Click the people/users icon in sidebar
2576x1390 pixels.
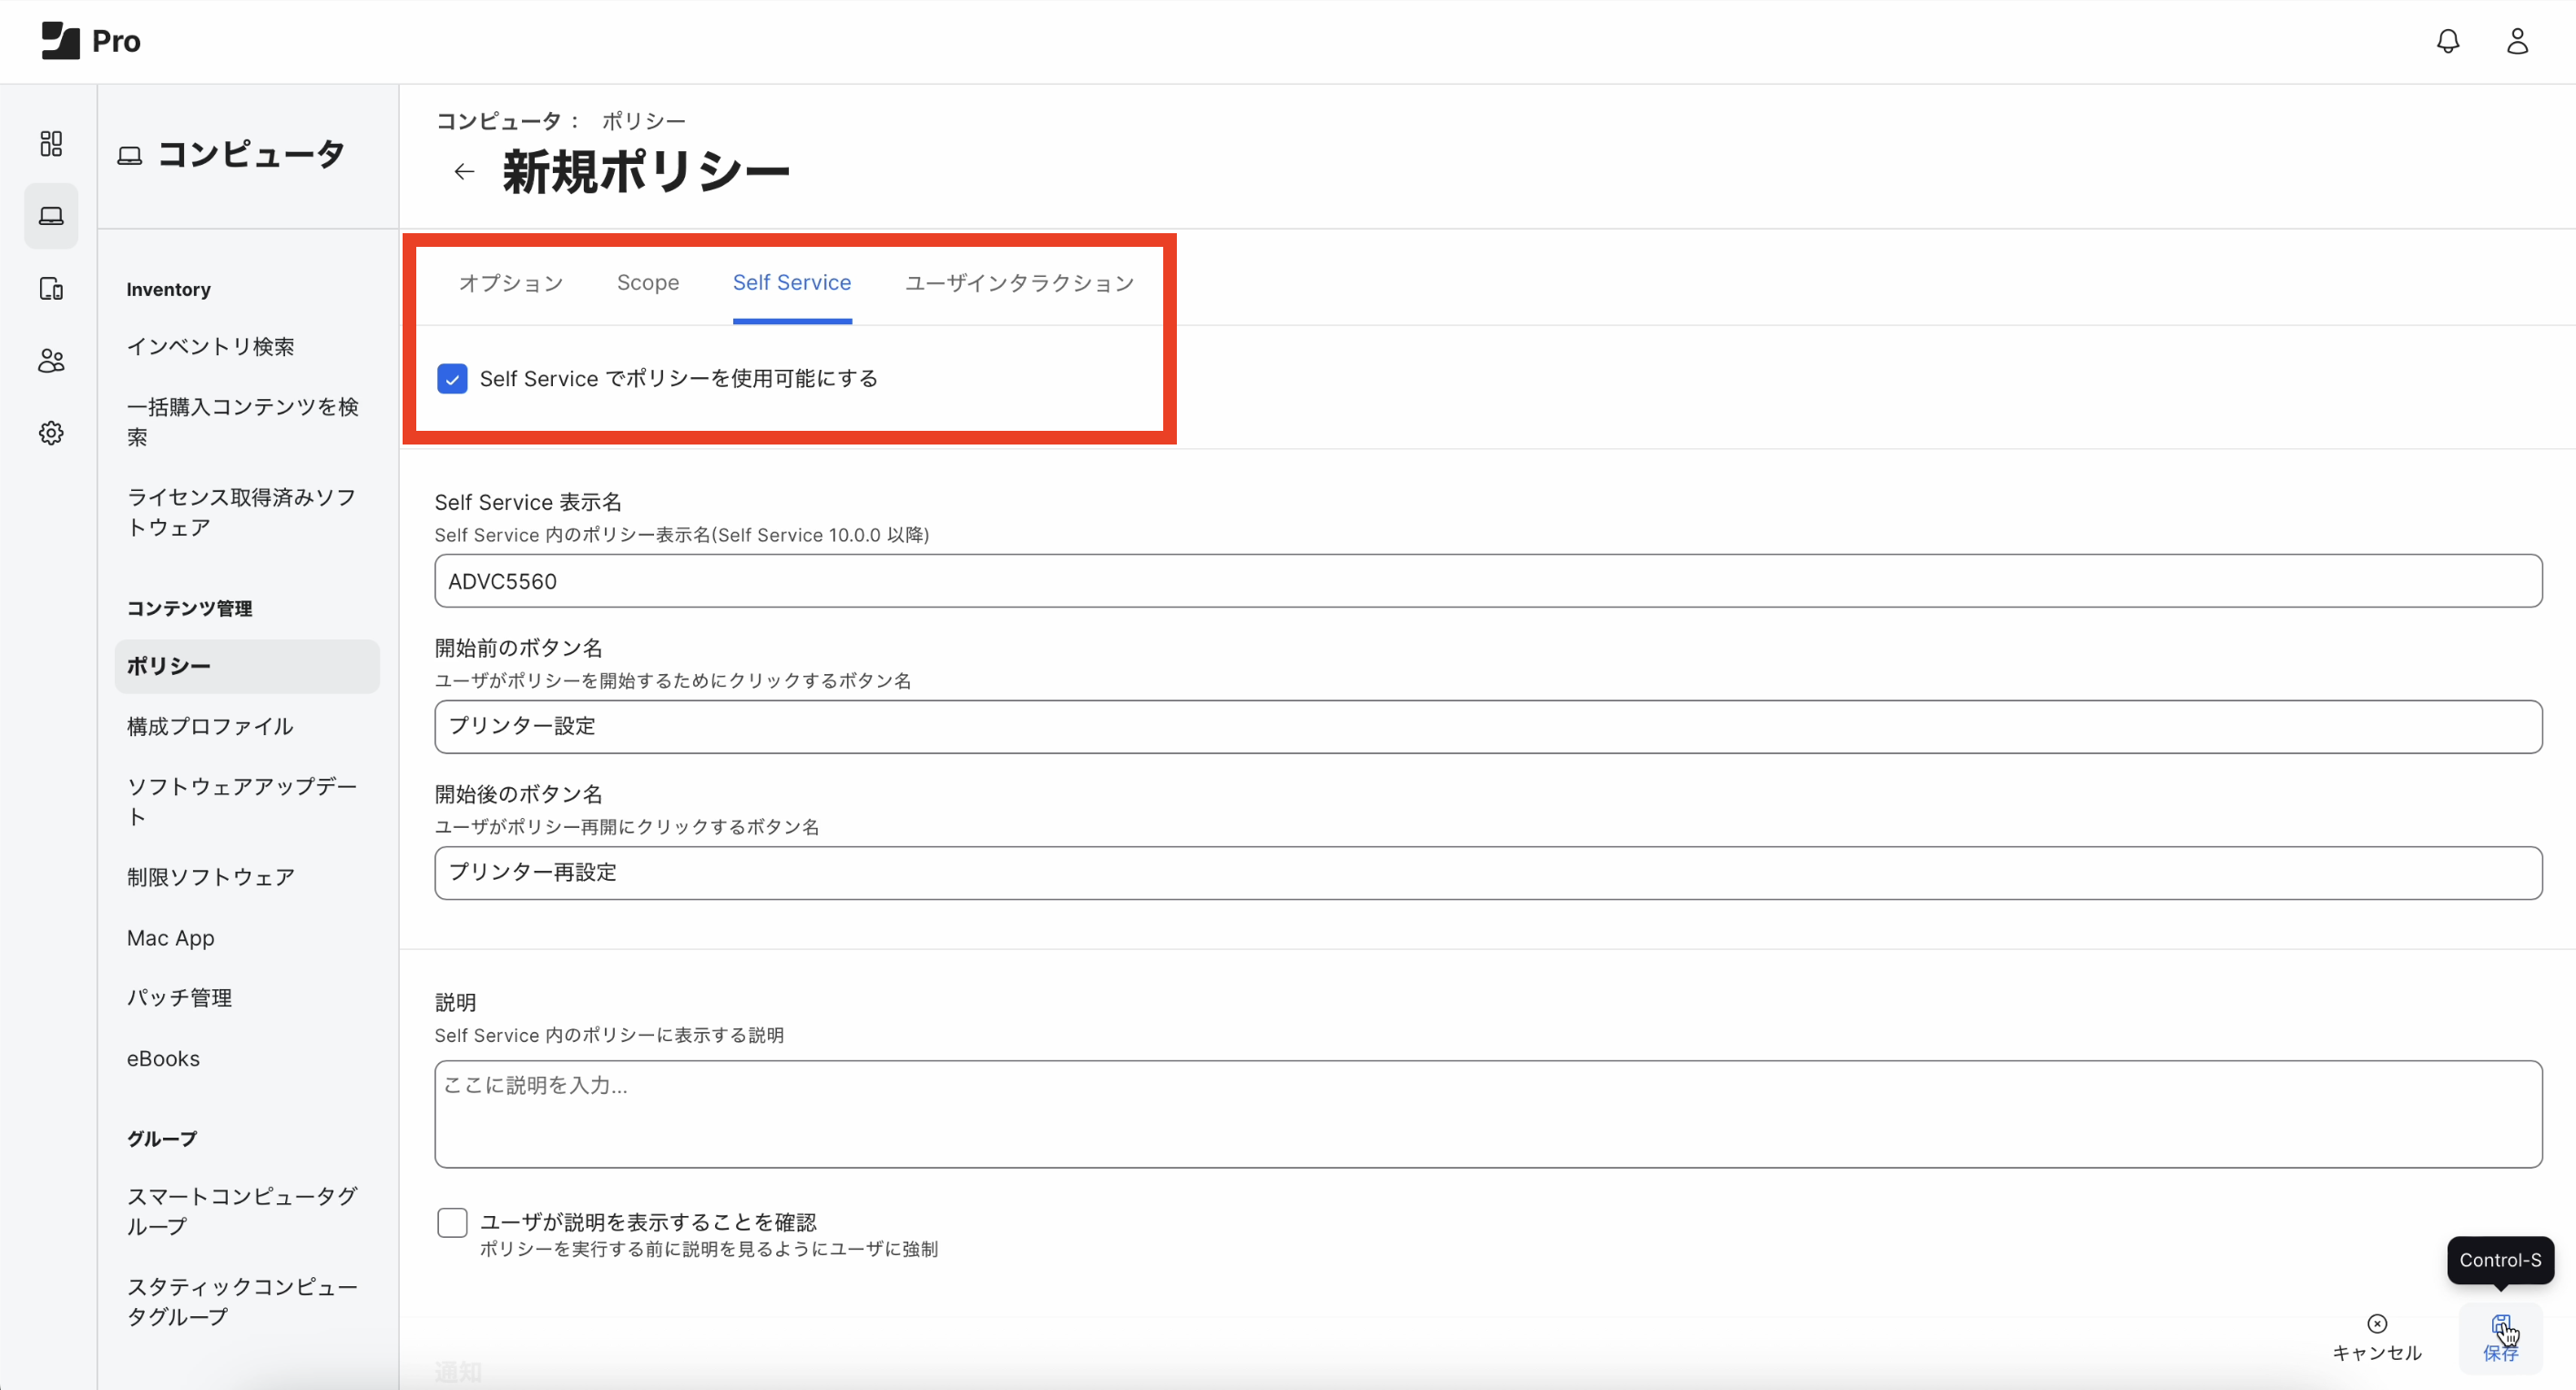(48, 360)
